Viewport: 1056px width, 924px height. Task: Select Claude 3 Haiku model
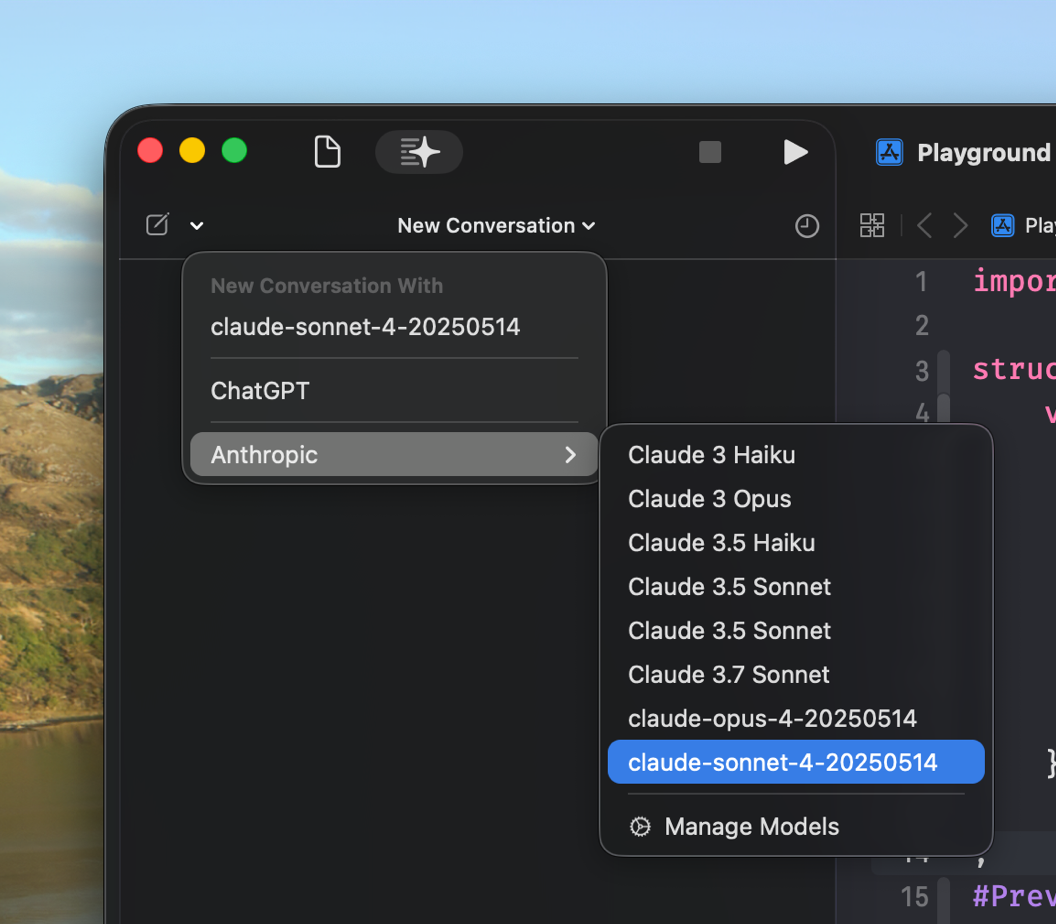pos(796,455)
